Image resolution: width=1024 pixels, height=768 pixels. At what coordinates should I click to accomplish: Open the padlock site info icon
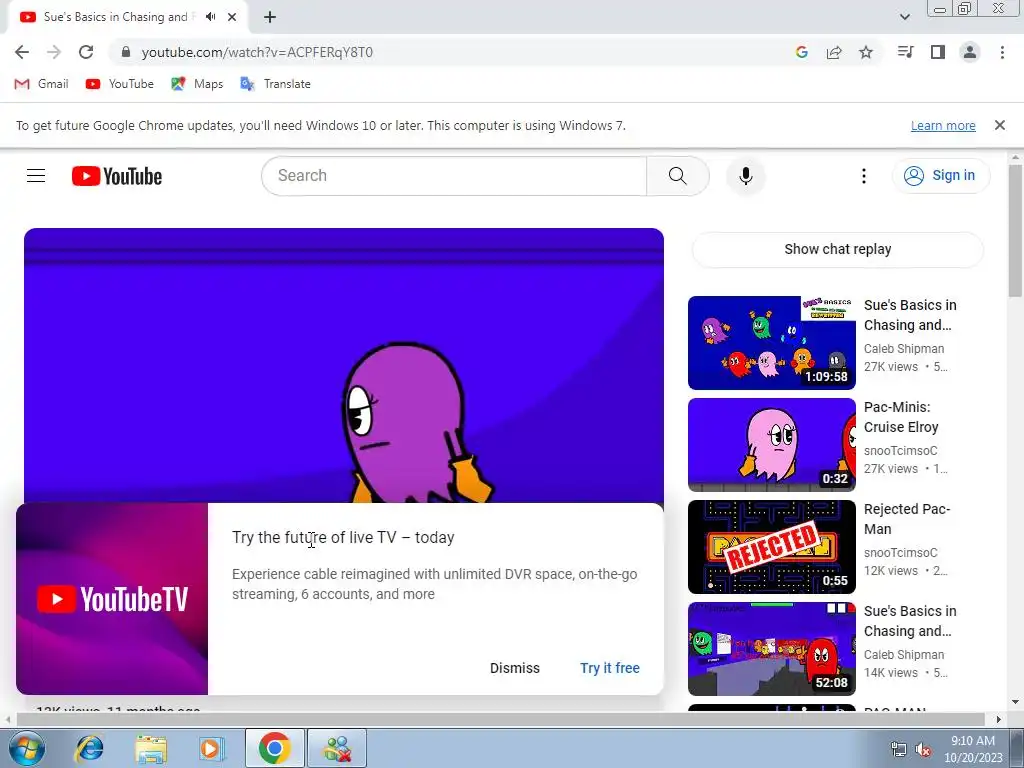point(126,52)
